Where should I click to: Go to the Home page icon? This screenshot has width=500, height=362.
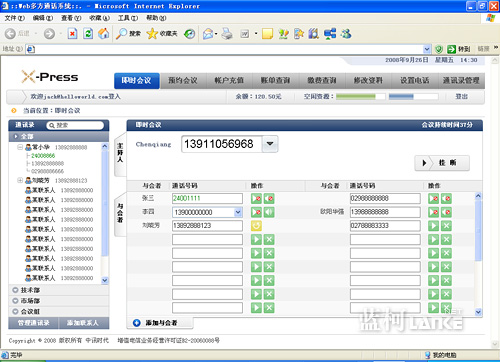[104, 33]
